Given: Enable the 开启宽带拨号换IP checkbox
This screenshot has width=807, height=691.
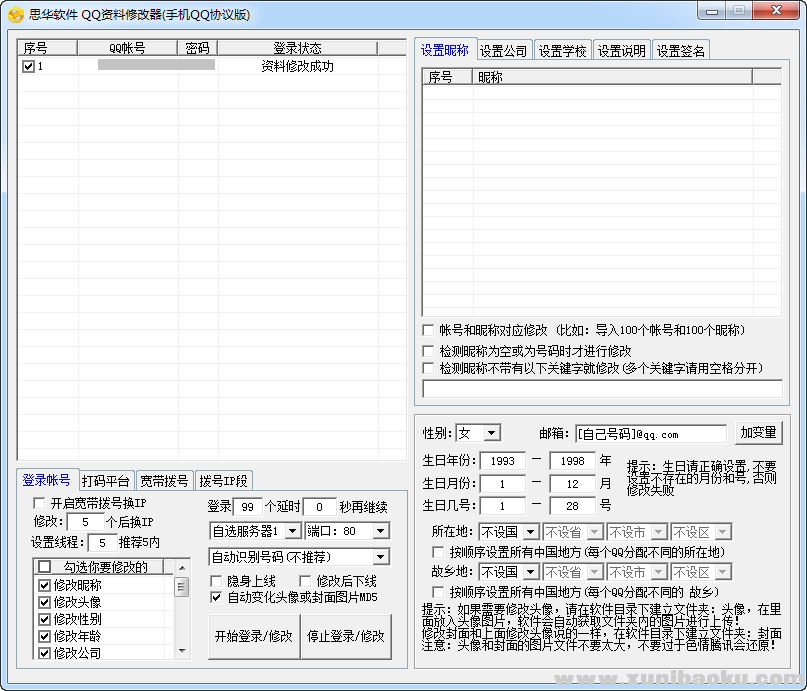Looking at the screenshot, I should point(40,503).
